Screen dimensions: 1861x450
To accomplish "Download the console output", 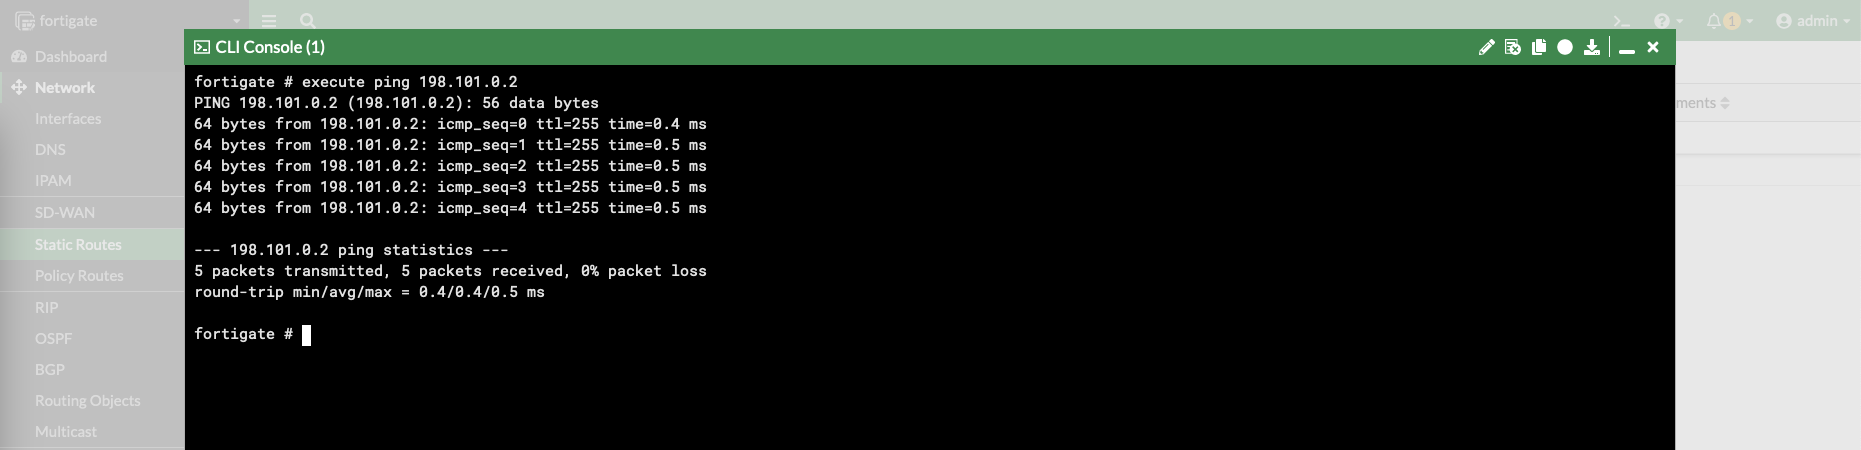I will 1592,47.
